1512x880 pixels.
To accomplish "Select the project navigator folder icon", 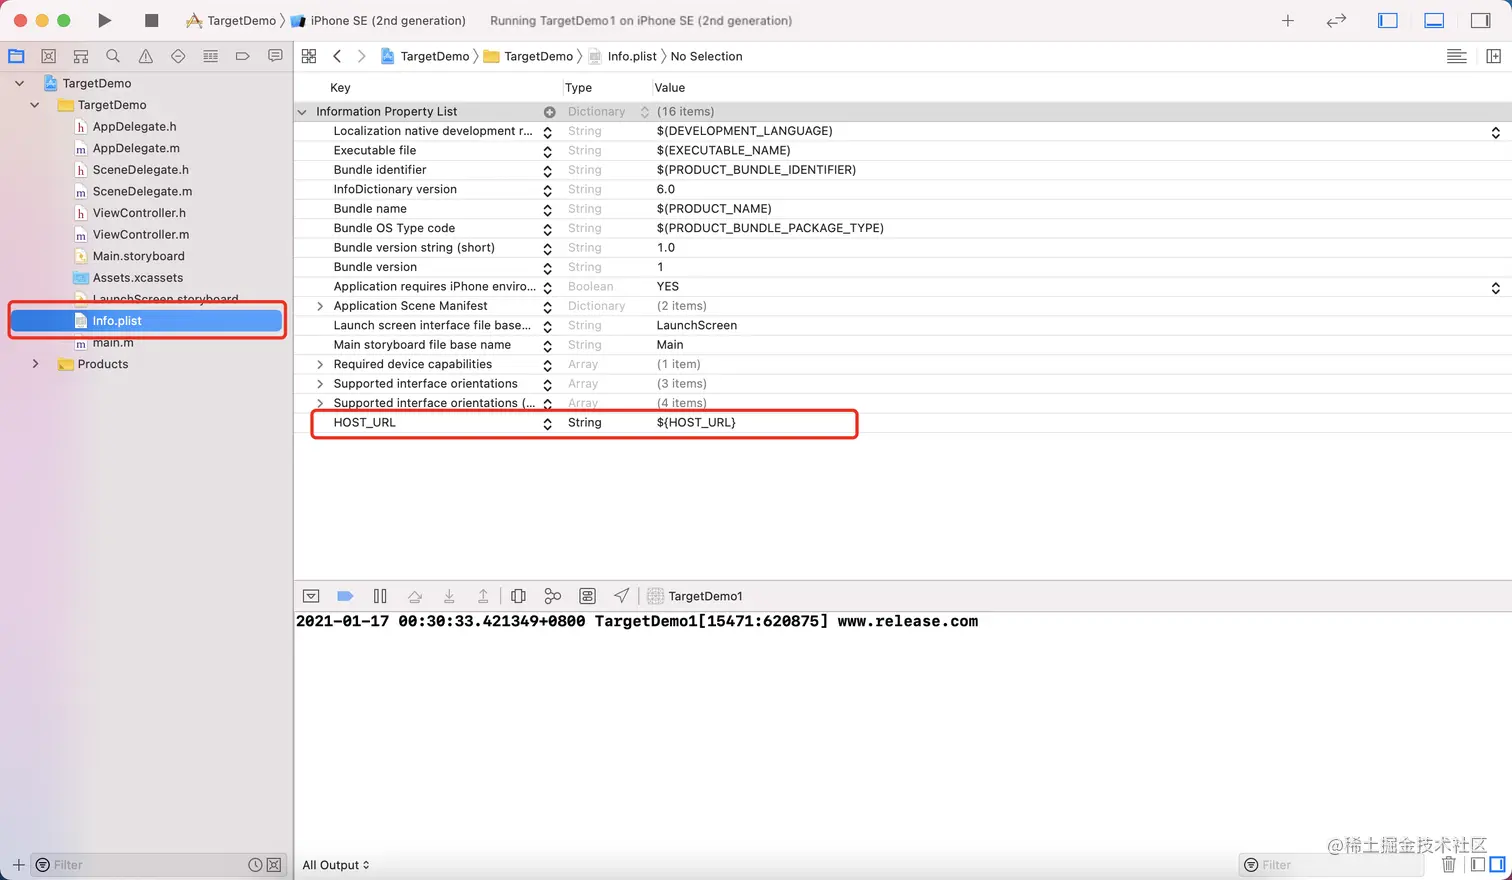I will (x=16, y=56).
